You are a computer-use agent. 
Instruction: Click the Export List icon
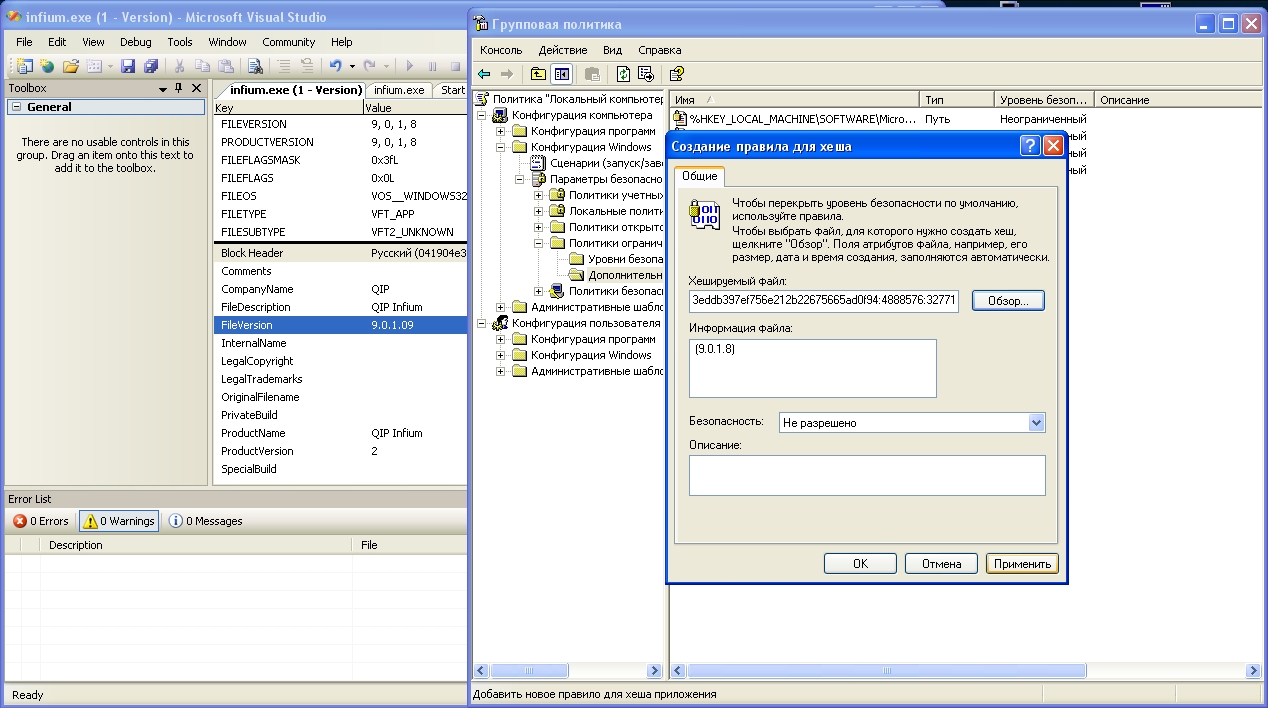tap(646, 74)
